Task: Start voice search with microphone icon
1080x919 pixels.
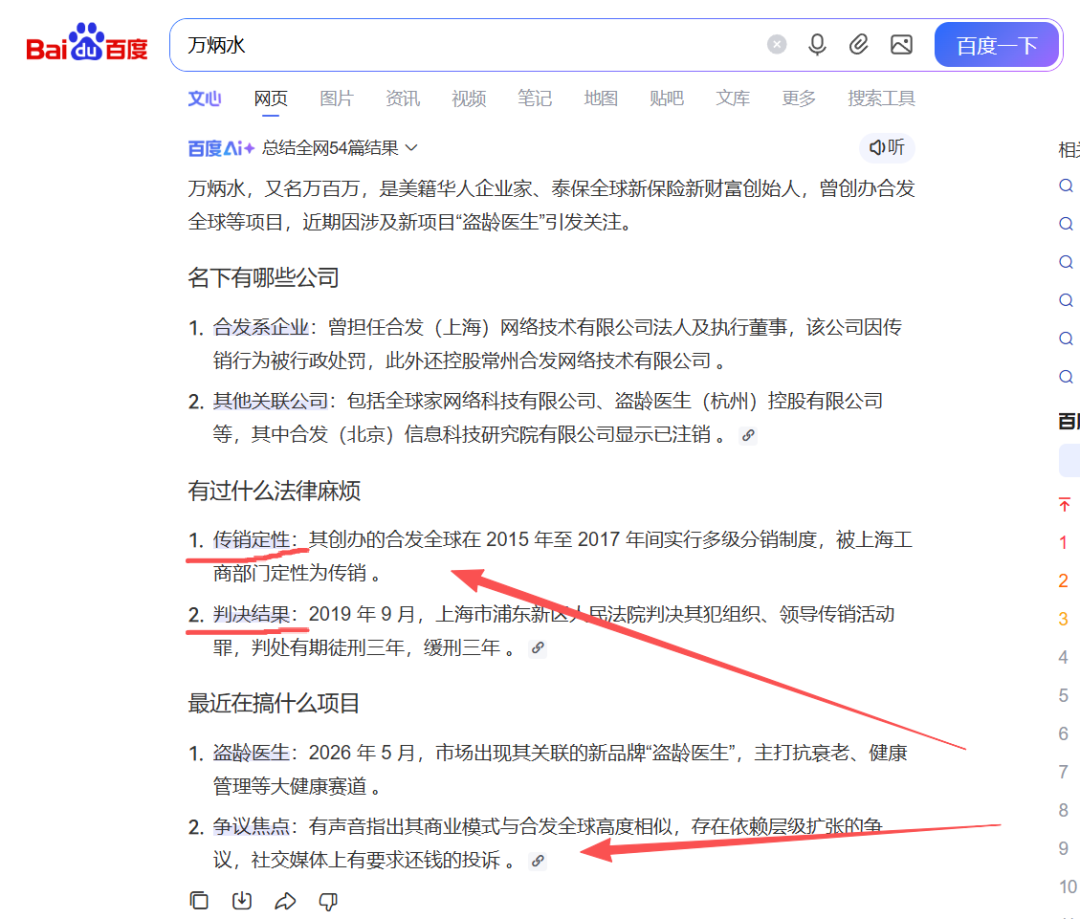Action: pyautogui.click(x=817, y=45)
